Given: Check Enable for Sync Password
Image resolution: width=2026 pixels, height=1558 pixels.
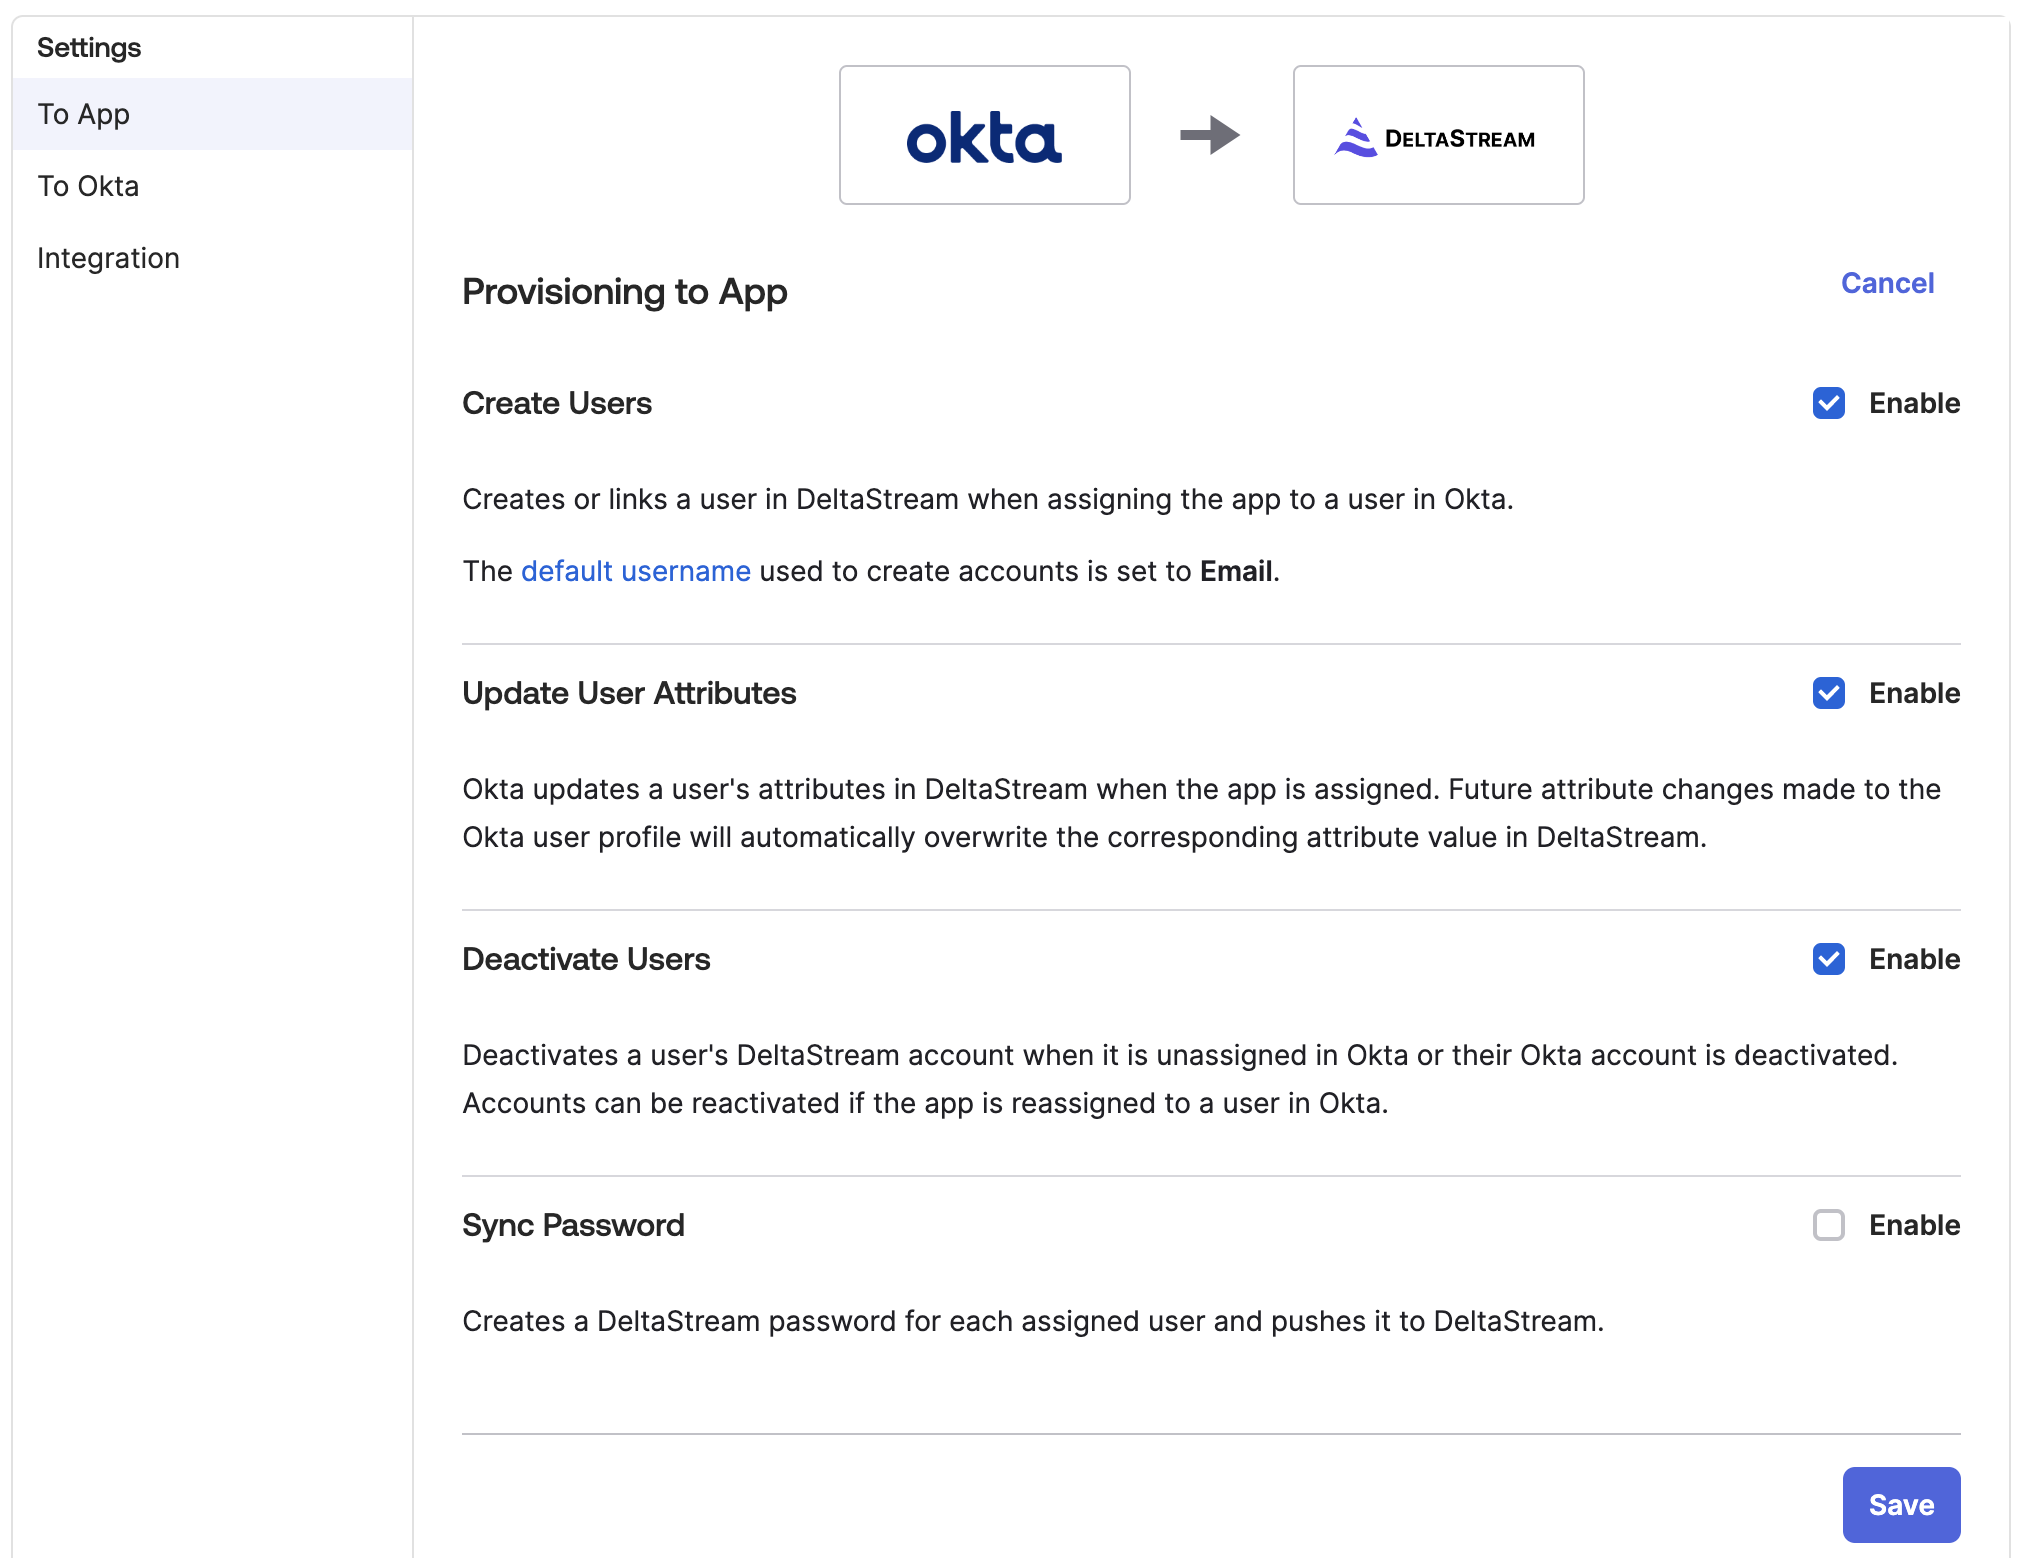Looking at the screenshot, I should point(1828,1225).
